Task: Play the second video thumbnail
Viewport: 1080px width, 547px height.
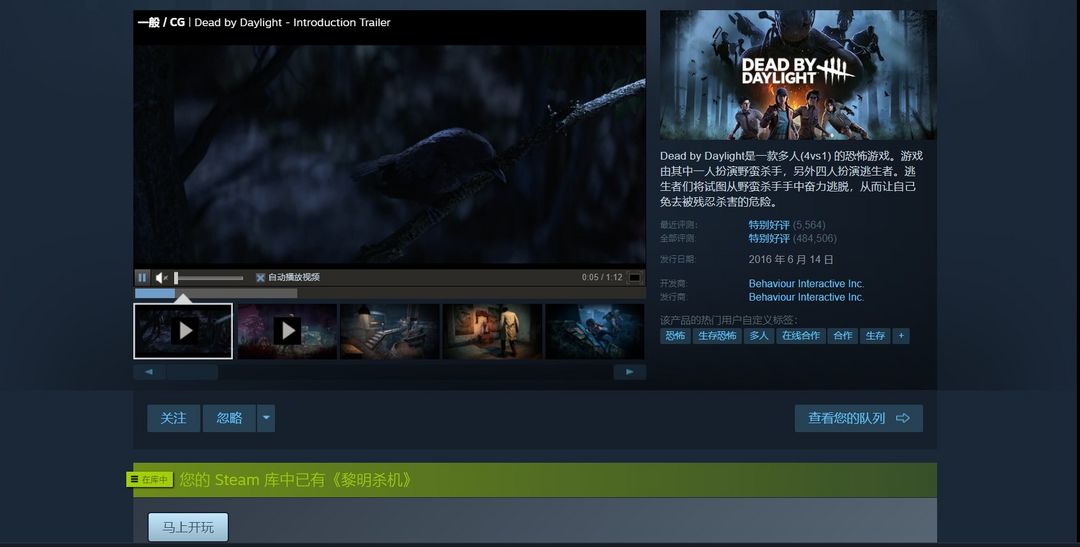Action: [287, 331]
